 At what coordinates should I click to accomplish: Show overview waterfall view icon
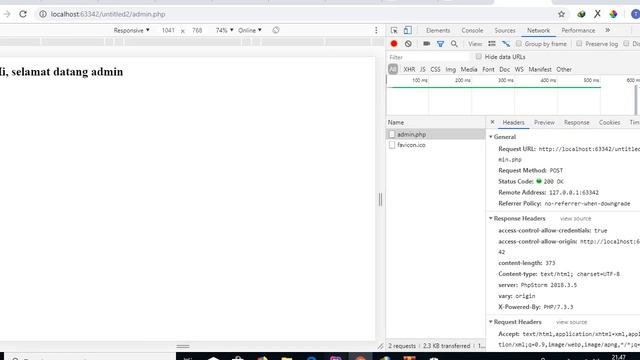point(506,44)
